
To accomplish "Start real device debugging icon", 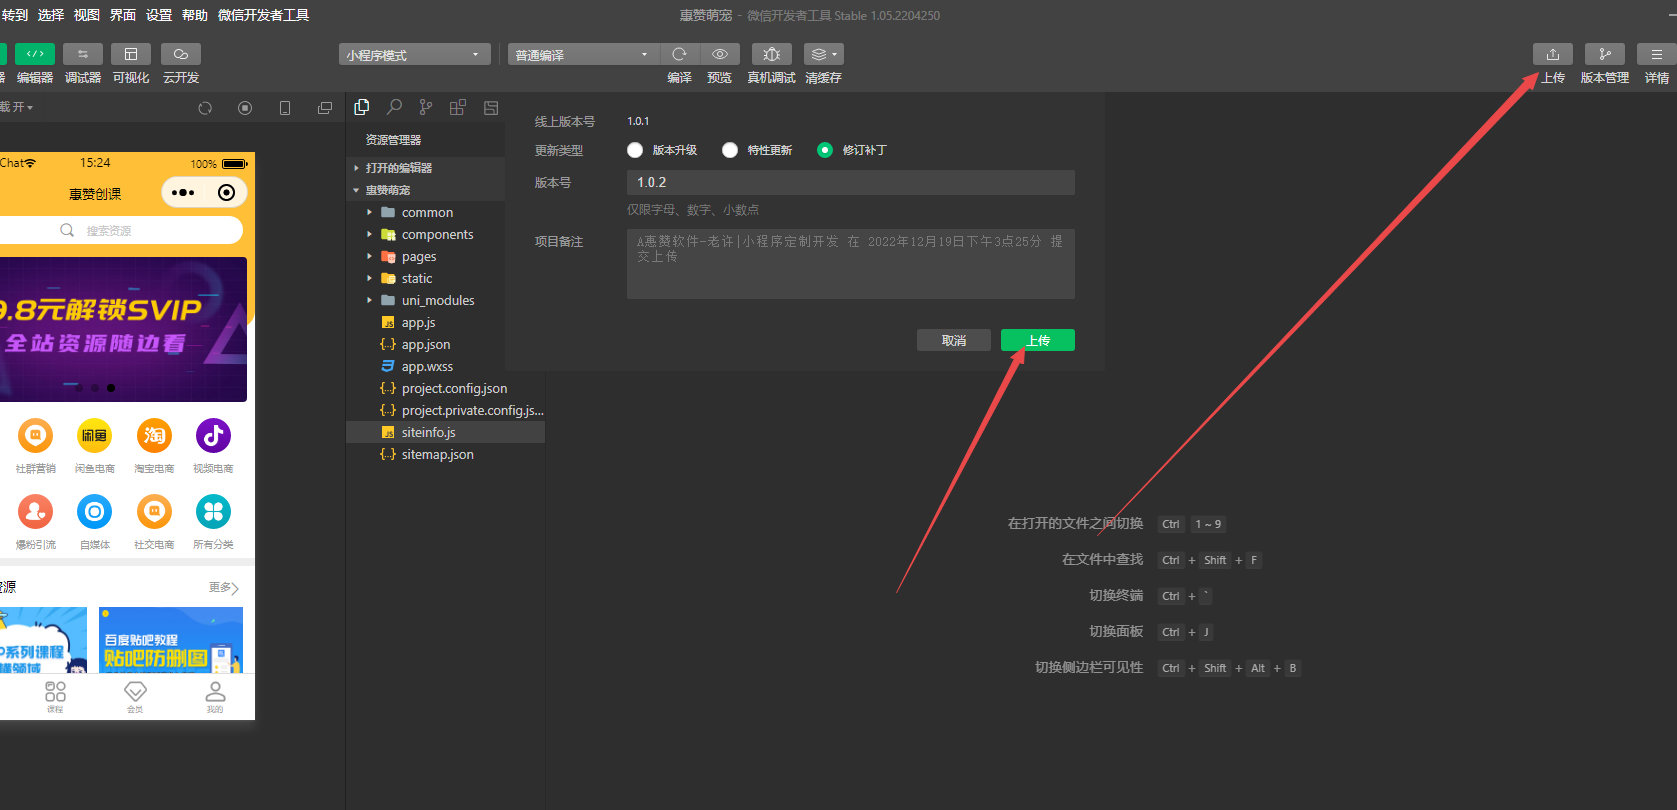I will [x=772, y=54].
